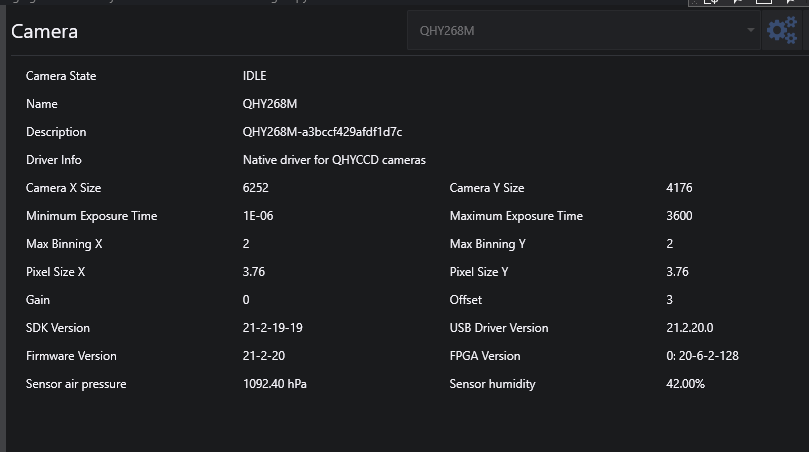Click the USB Driver Version label

coord(499,328)
